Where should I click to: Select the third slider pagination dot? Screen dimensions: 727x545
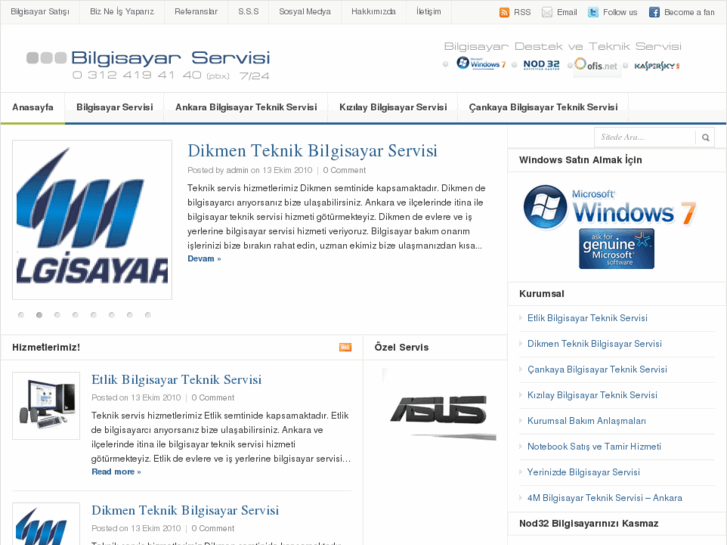[57, 315]
